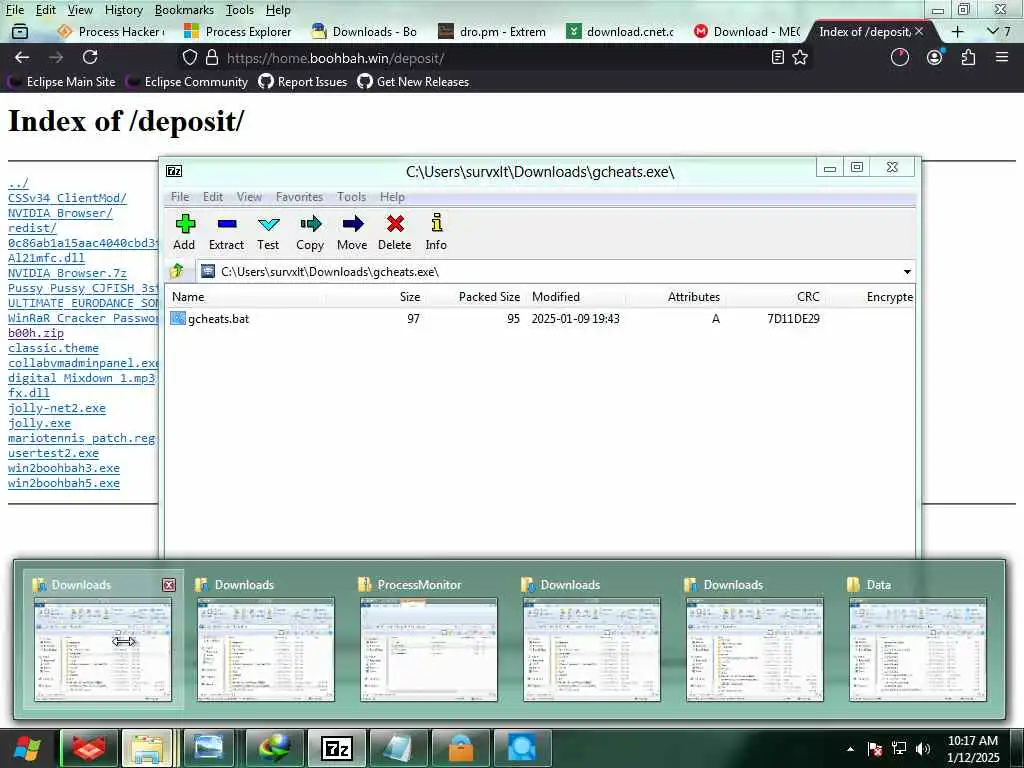Click the padlock site information icon
The image size is (1024, 768).
tap(212, 57)
